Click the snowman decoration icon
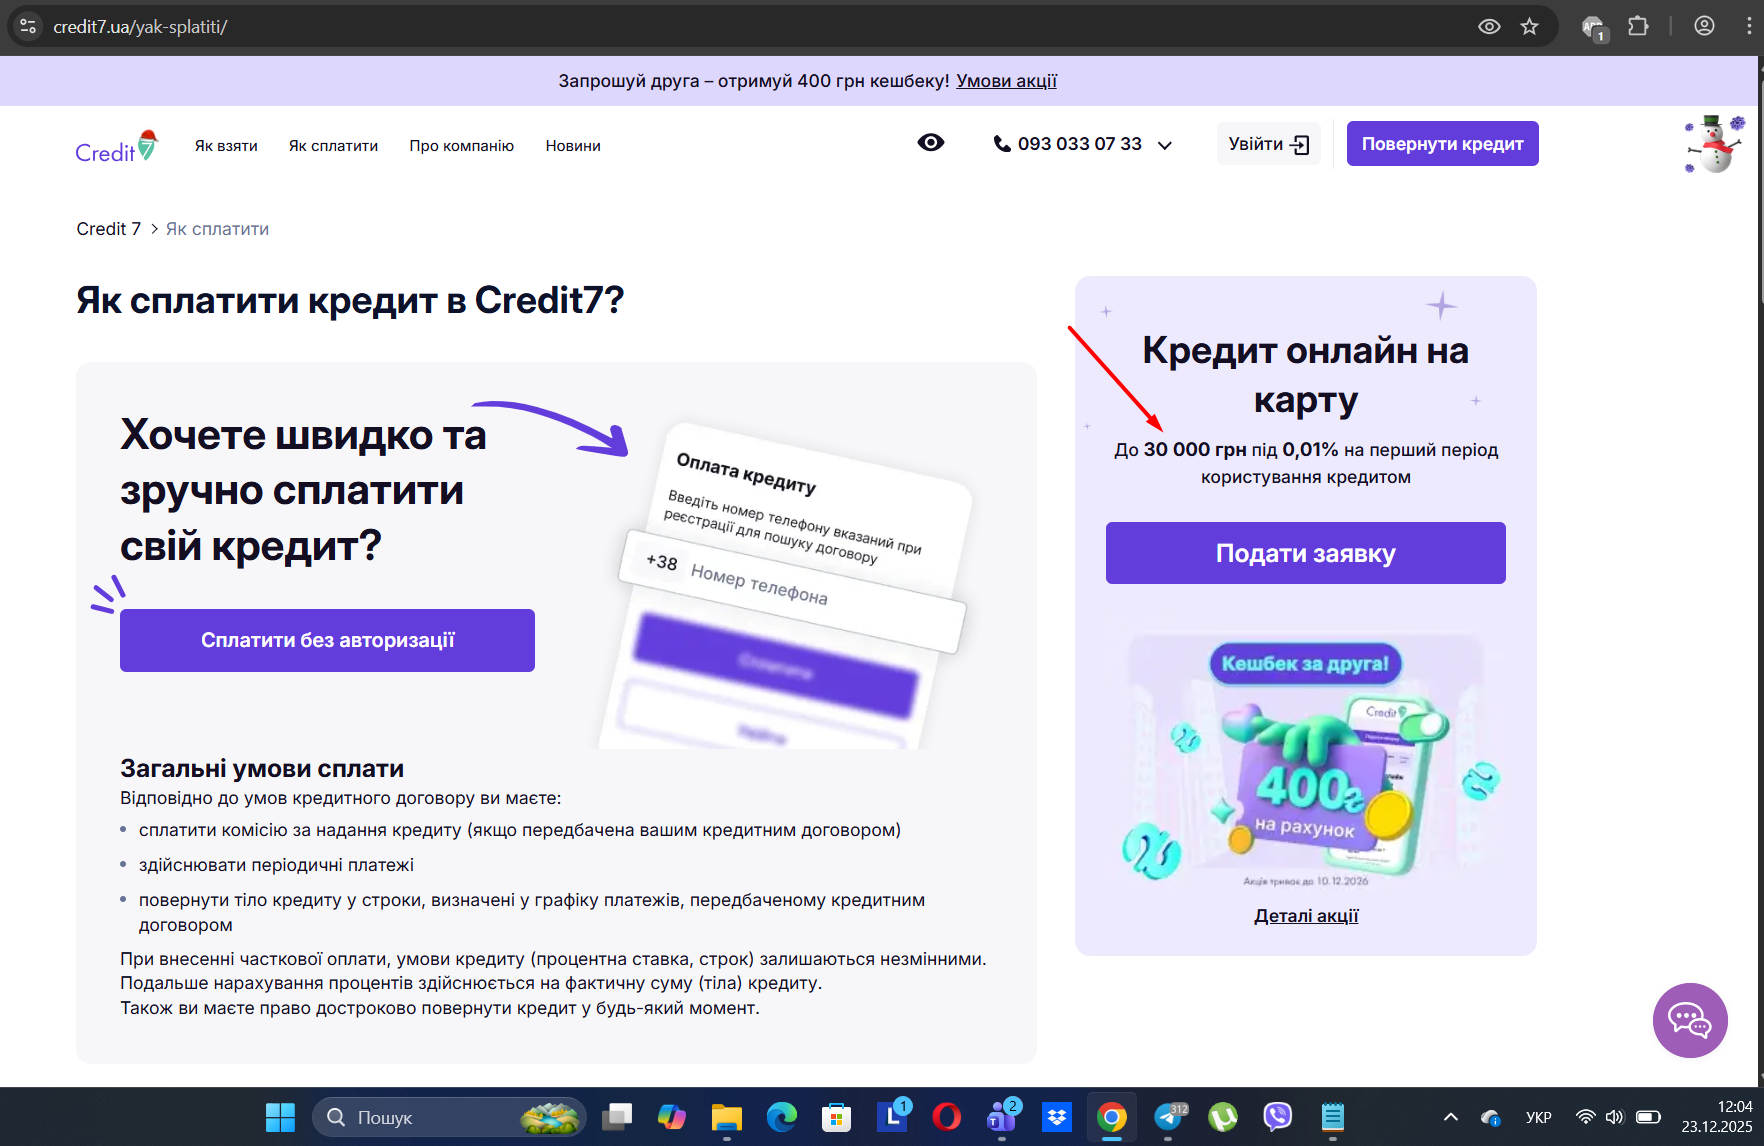 (1716, 144)
